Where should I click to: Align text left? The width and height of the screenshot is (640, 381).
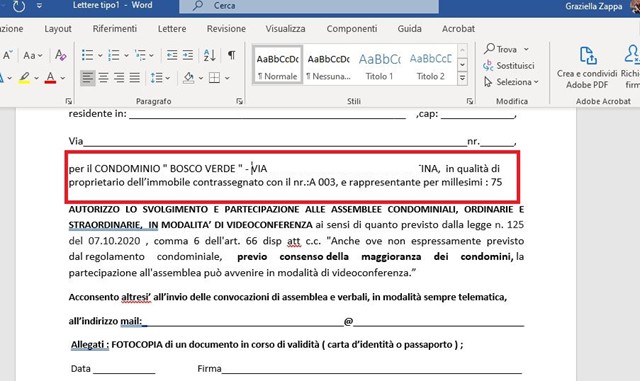click(x=87, y=77)
